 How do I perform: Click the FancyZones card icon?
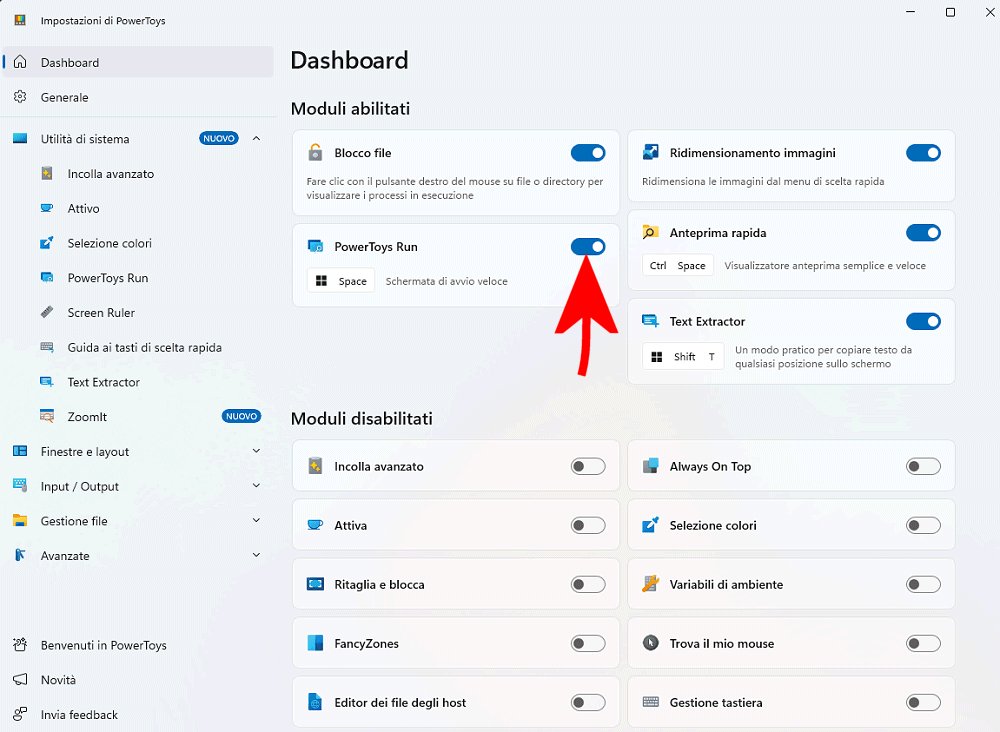(315, 643)
